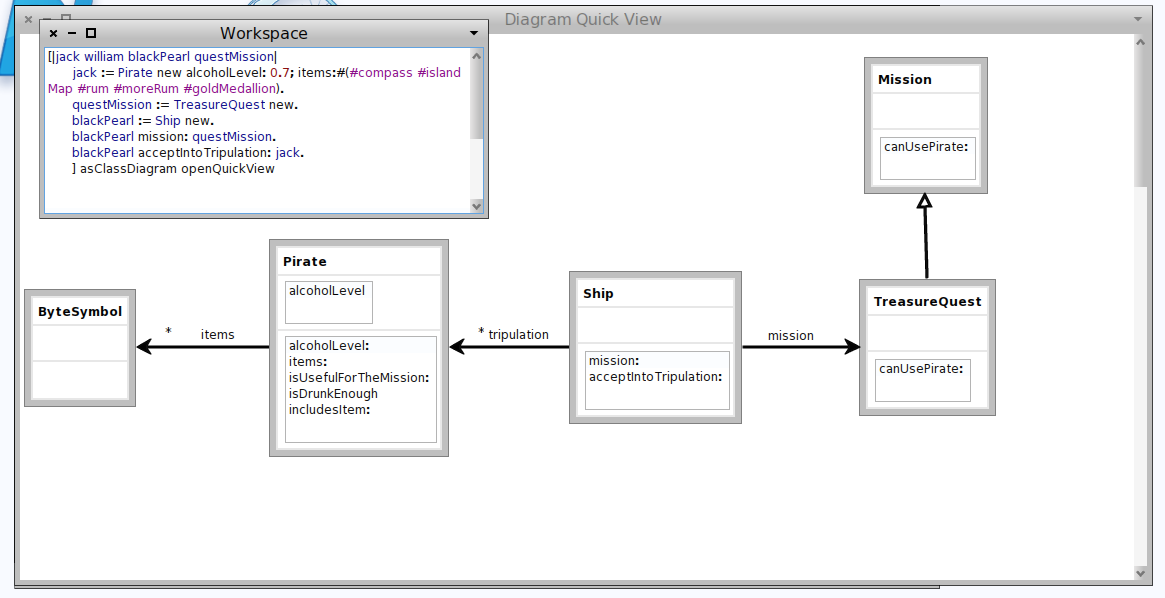Click 'blackPearl mission: questMission' code line
This screenshot has width=1165, height=598.
pos(172,137)
